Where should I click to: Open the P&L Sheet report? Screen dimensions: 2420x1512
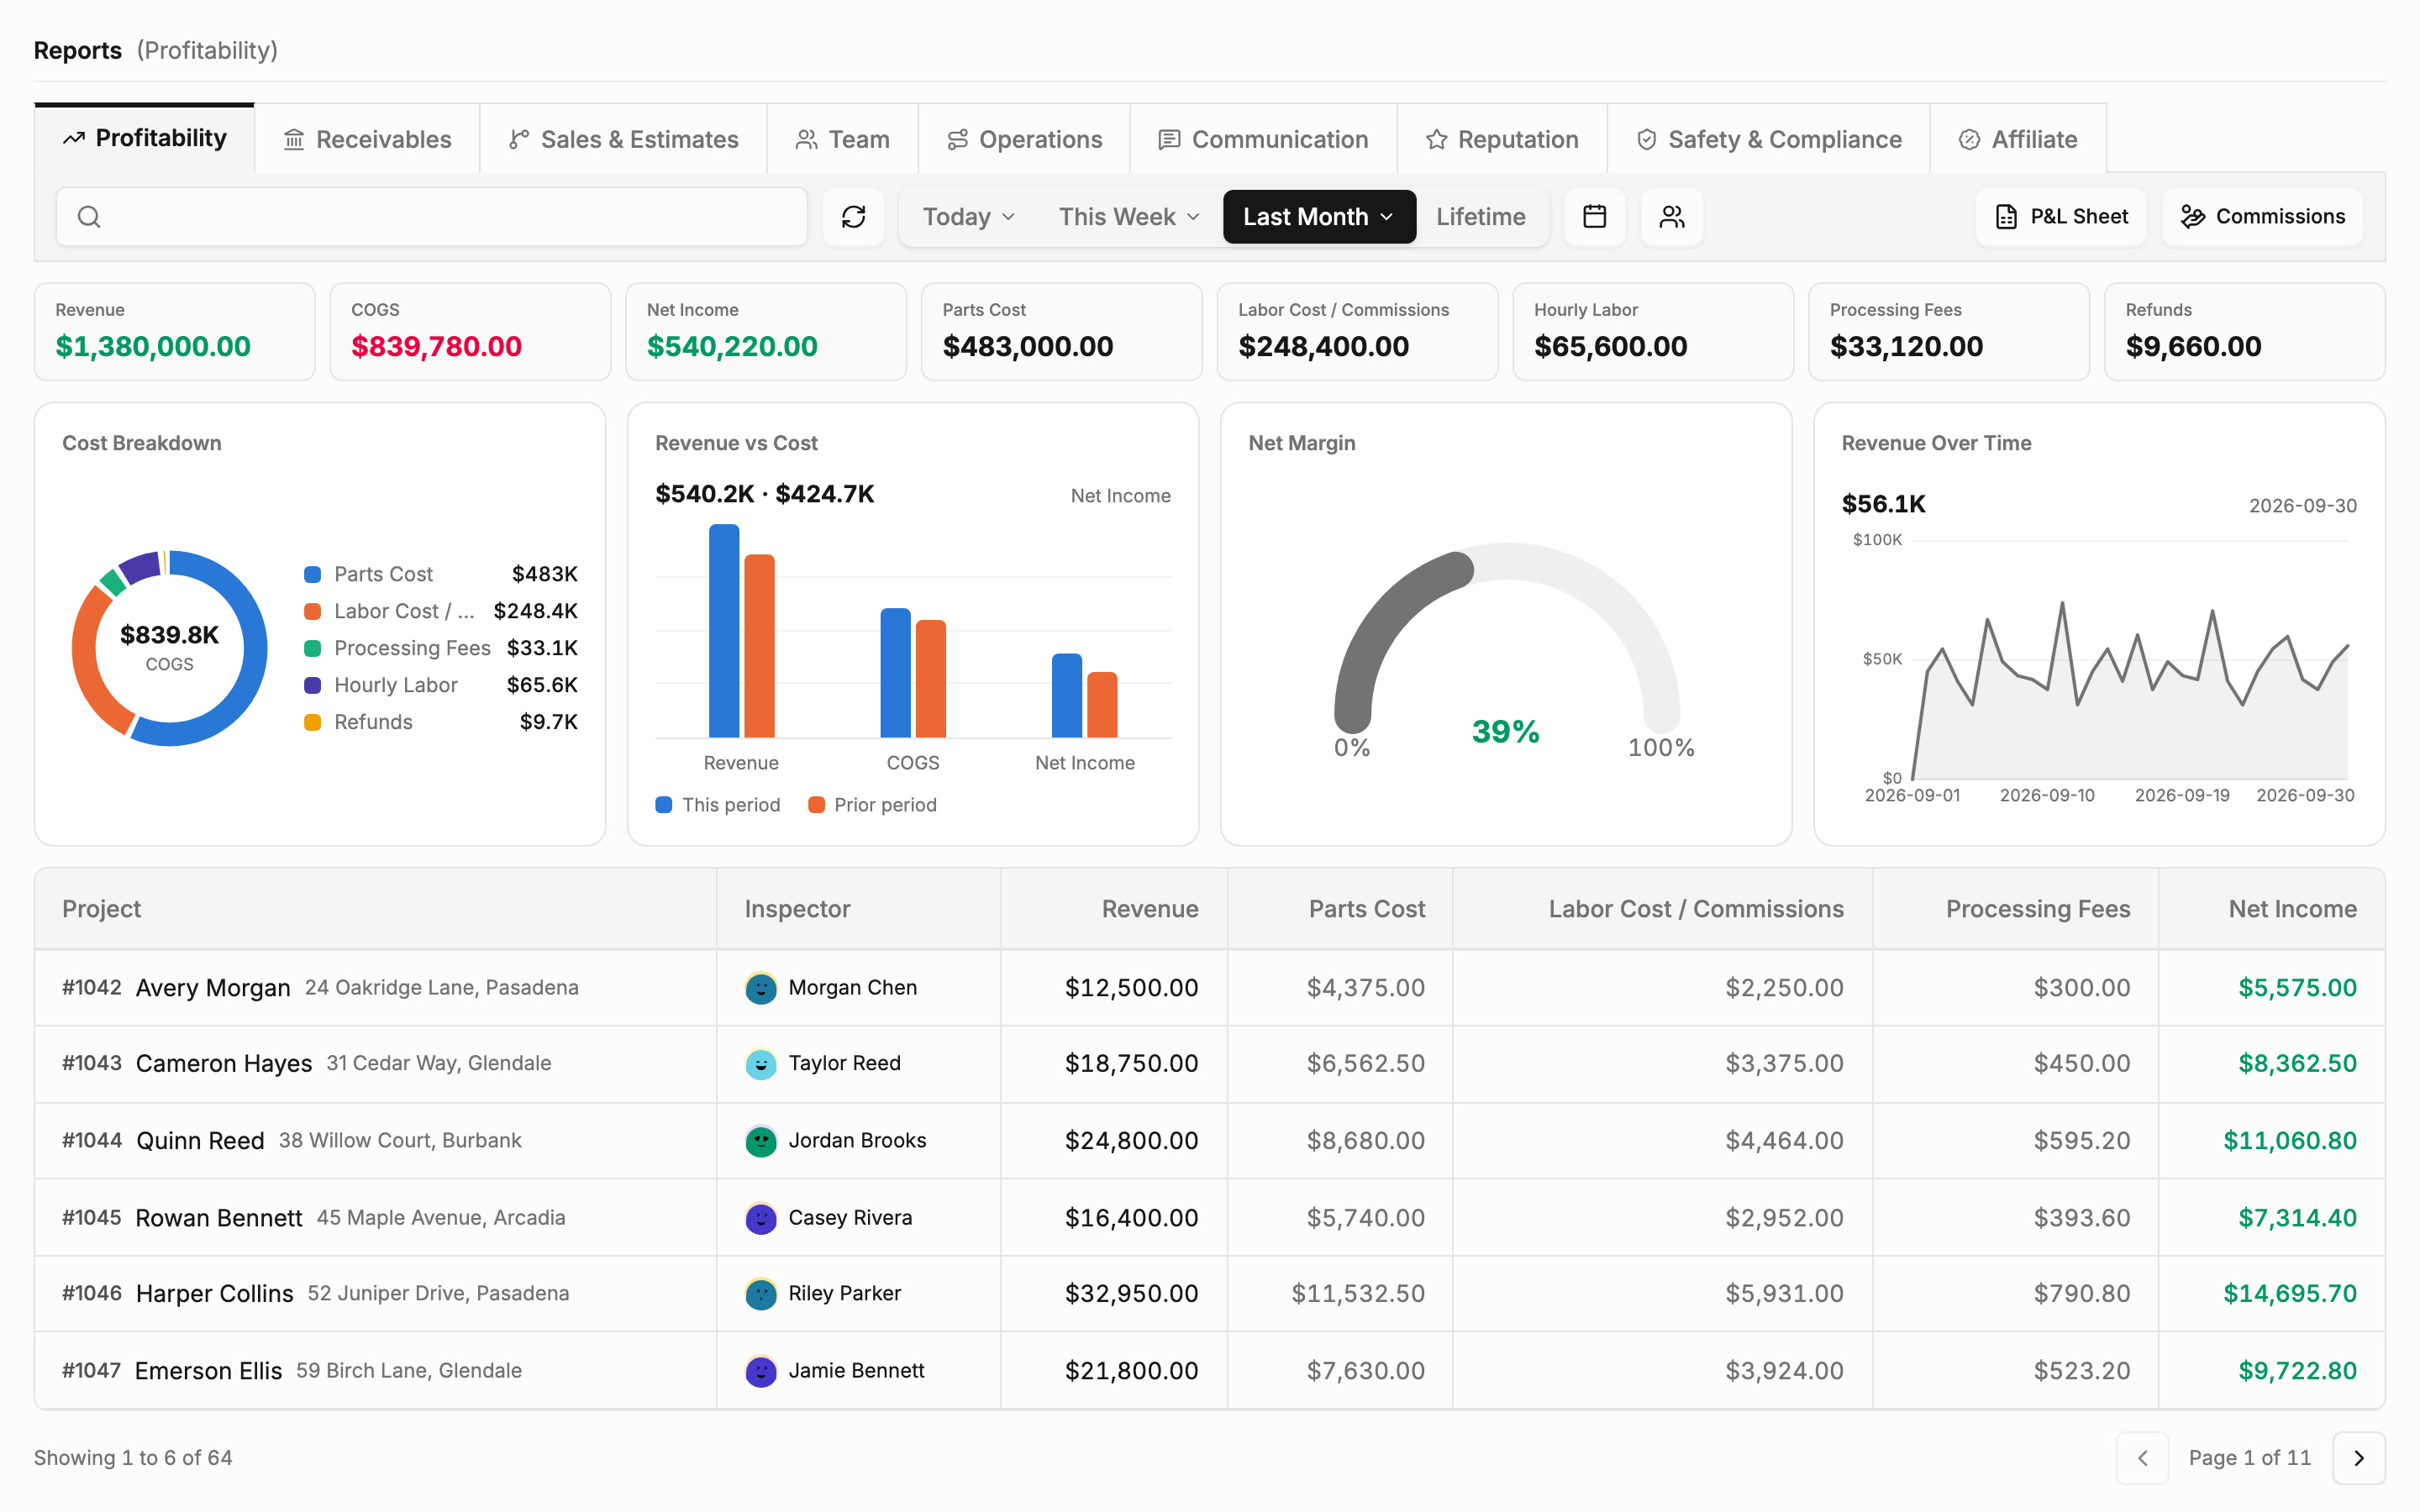tap(2061, 217)
